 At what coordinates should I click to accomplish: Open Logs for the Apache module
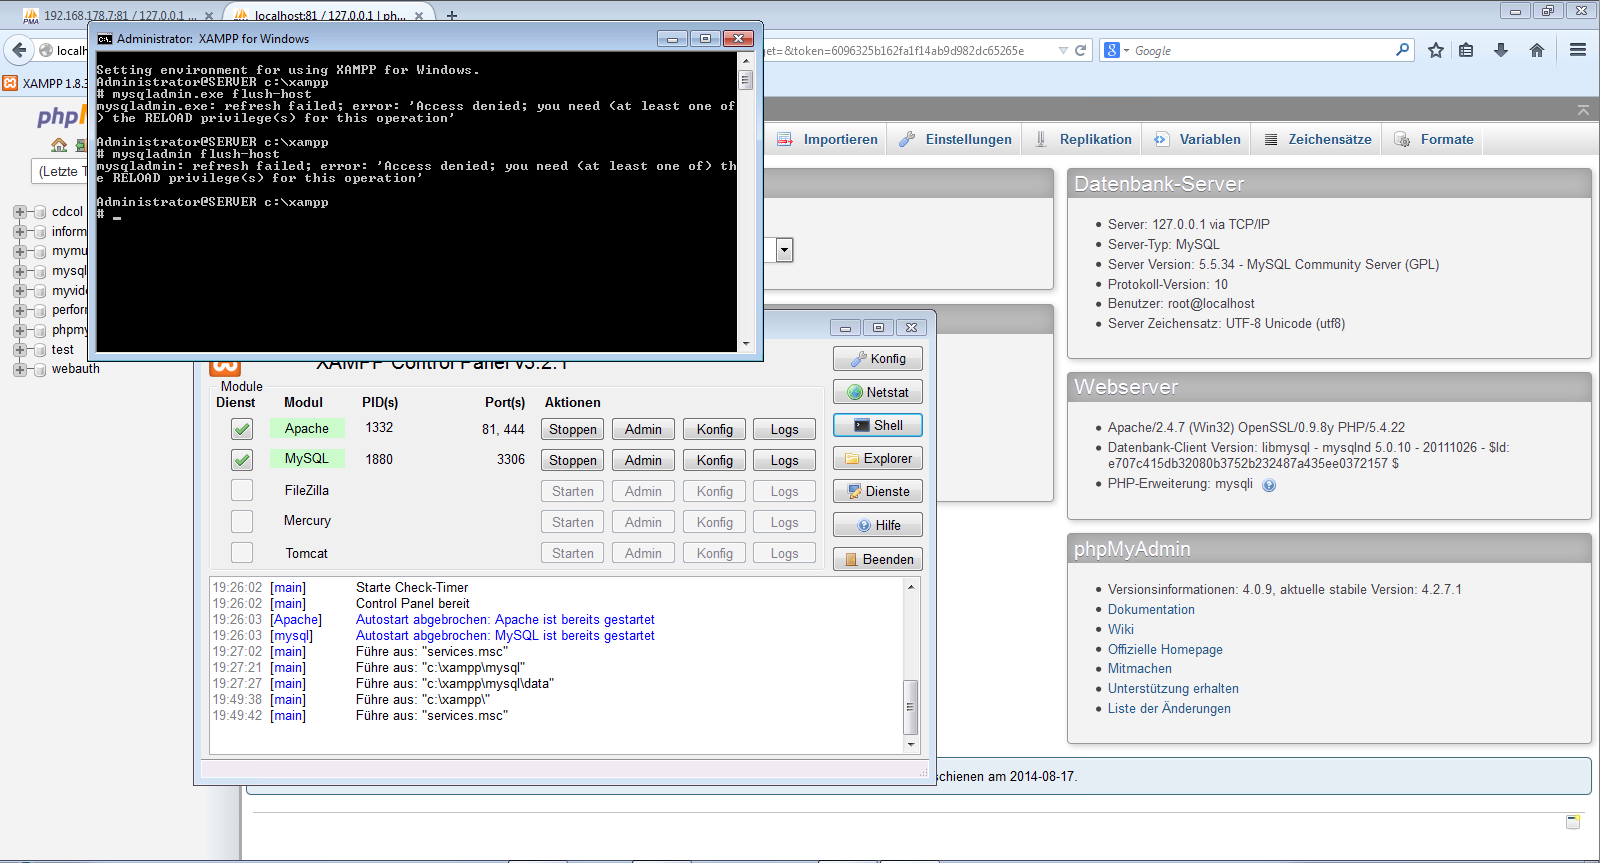click(784, 429)
